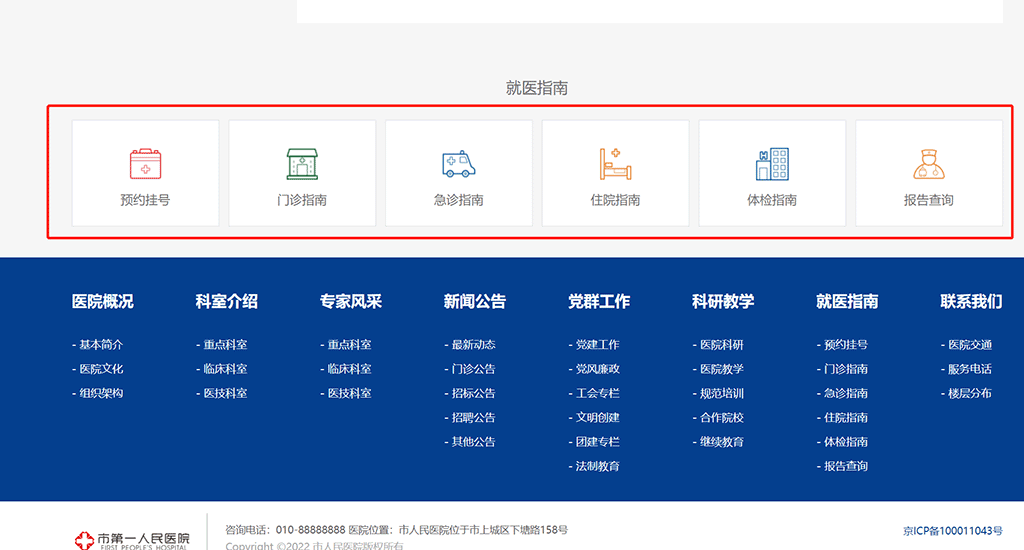The image size is (1024, 550).
Task: Open the 医院交通 link
Action: pyautogui.click(x=969, y=345)
